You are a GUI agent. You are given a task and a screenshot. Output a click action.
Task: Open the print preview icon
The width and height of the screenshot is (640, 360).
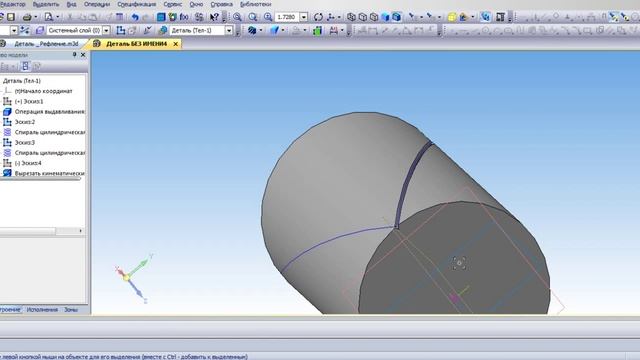point(49,17)
